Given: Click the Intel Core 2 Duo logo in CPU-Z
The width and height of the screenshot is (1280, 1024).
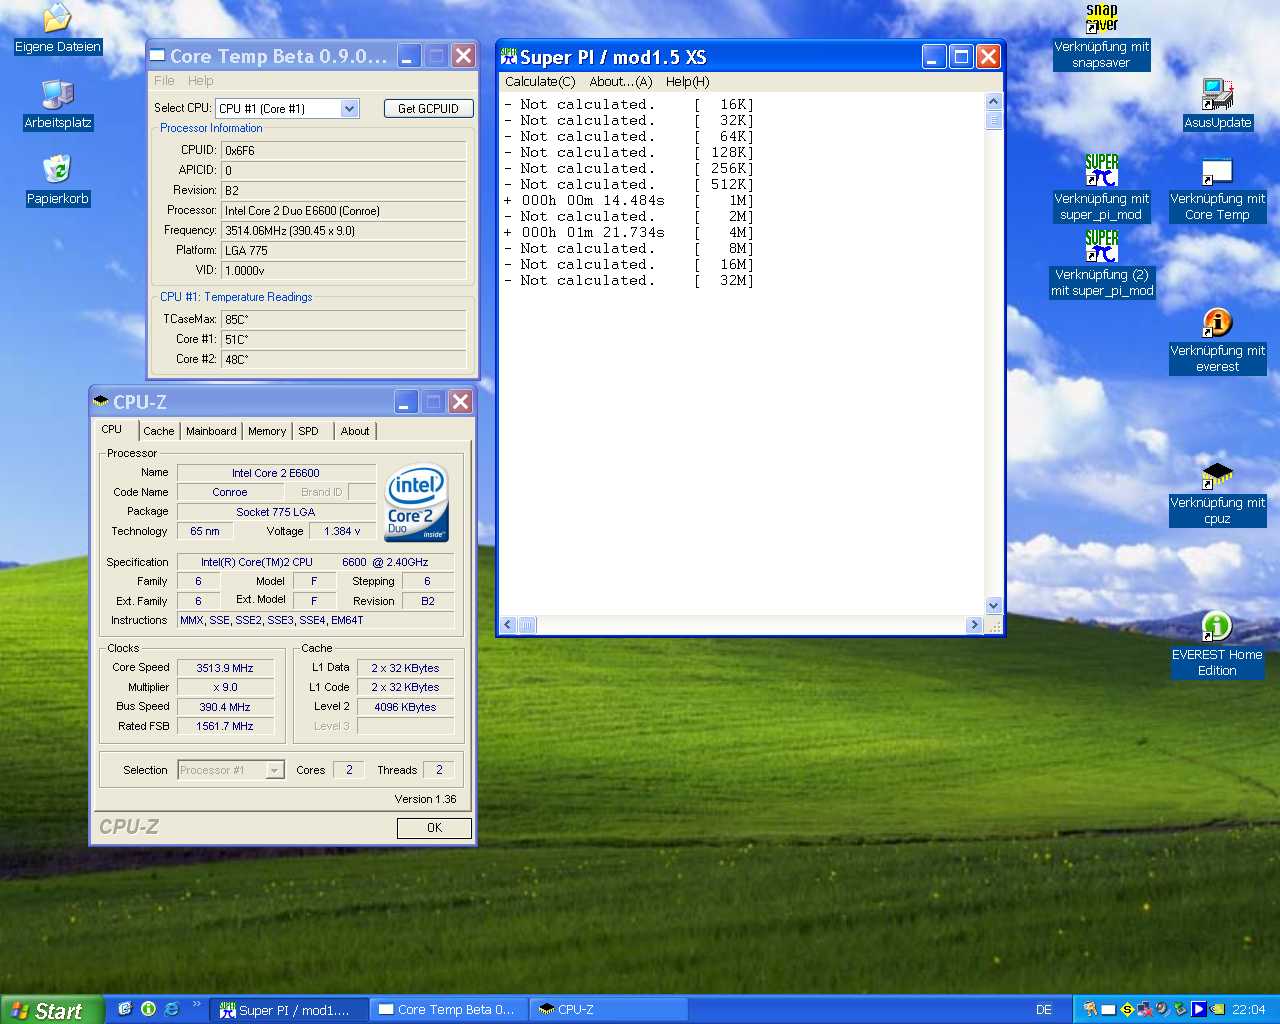Looking at the screenshot, I should [x=416, y=502].
